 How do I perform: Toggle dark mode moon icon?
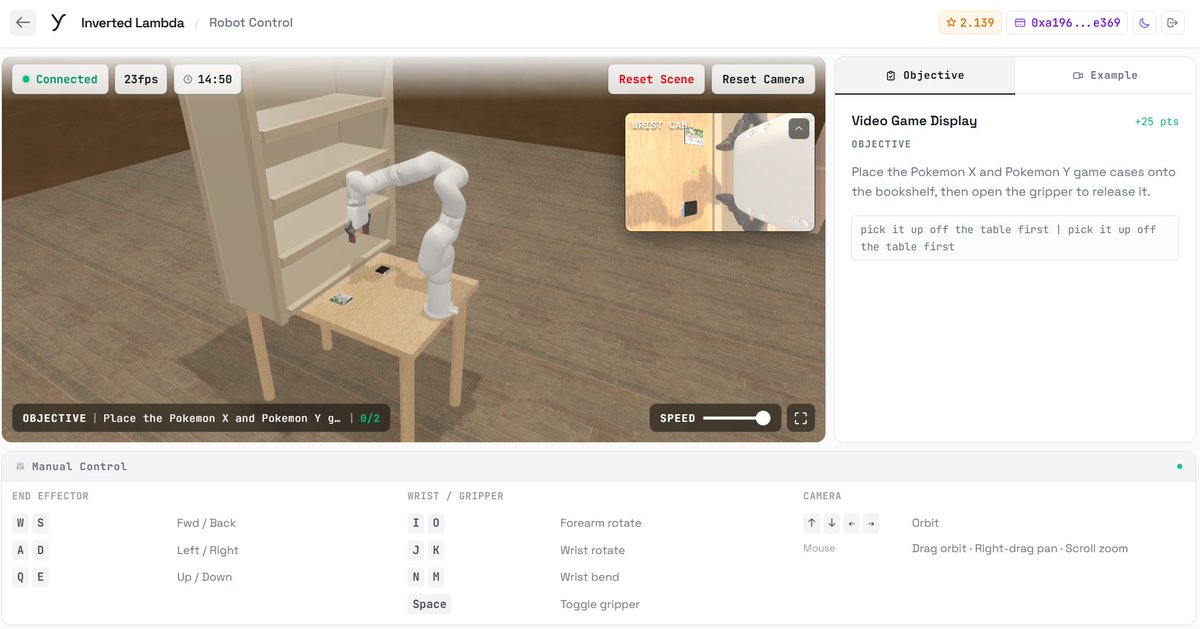[x=1145, y=23]
